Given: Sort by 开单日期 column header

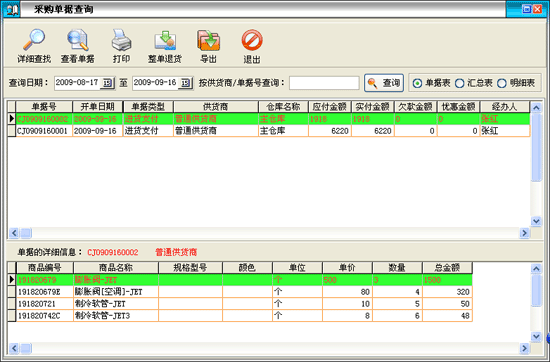Looking at the screenshot, I should coord(98,107).
